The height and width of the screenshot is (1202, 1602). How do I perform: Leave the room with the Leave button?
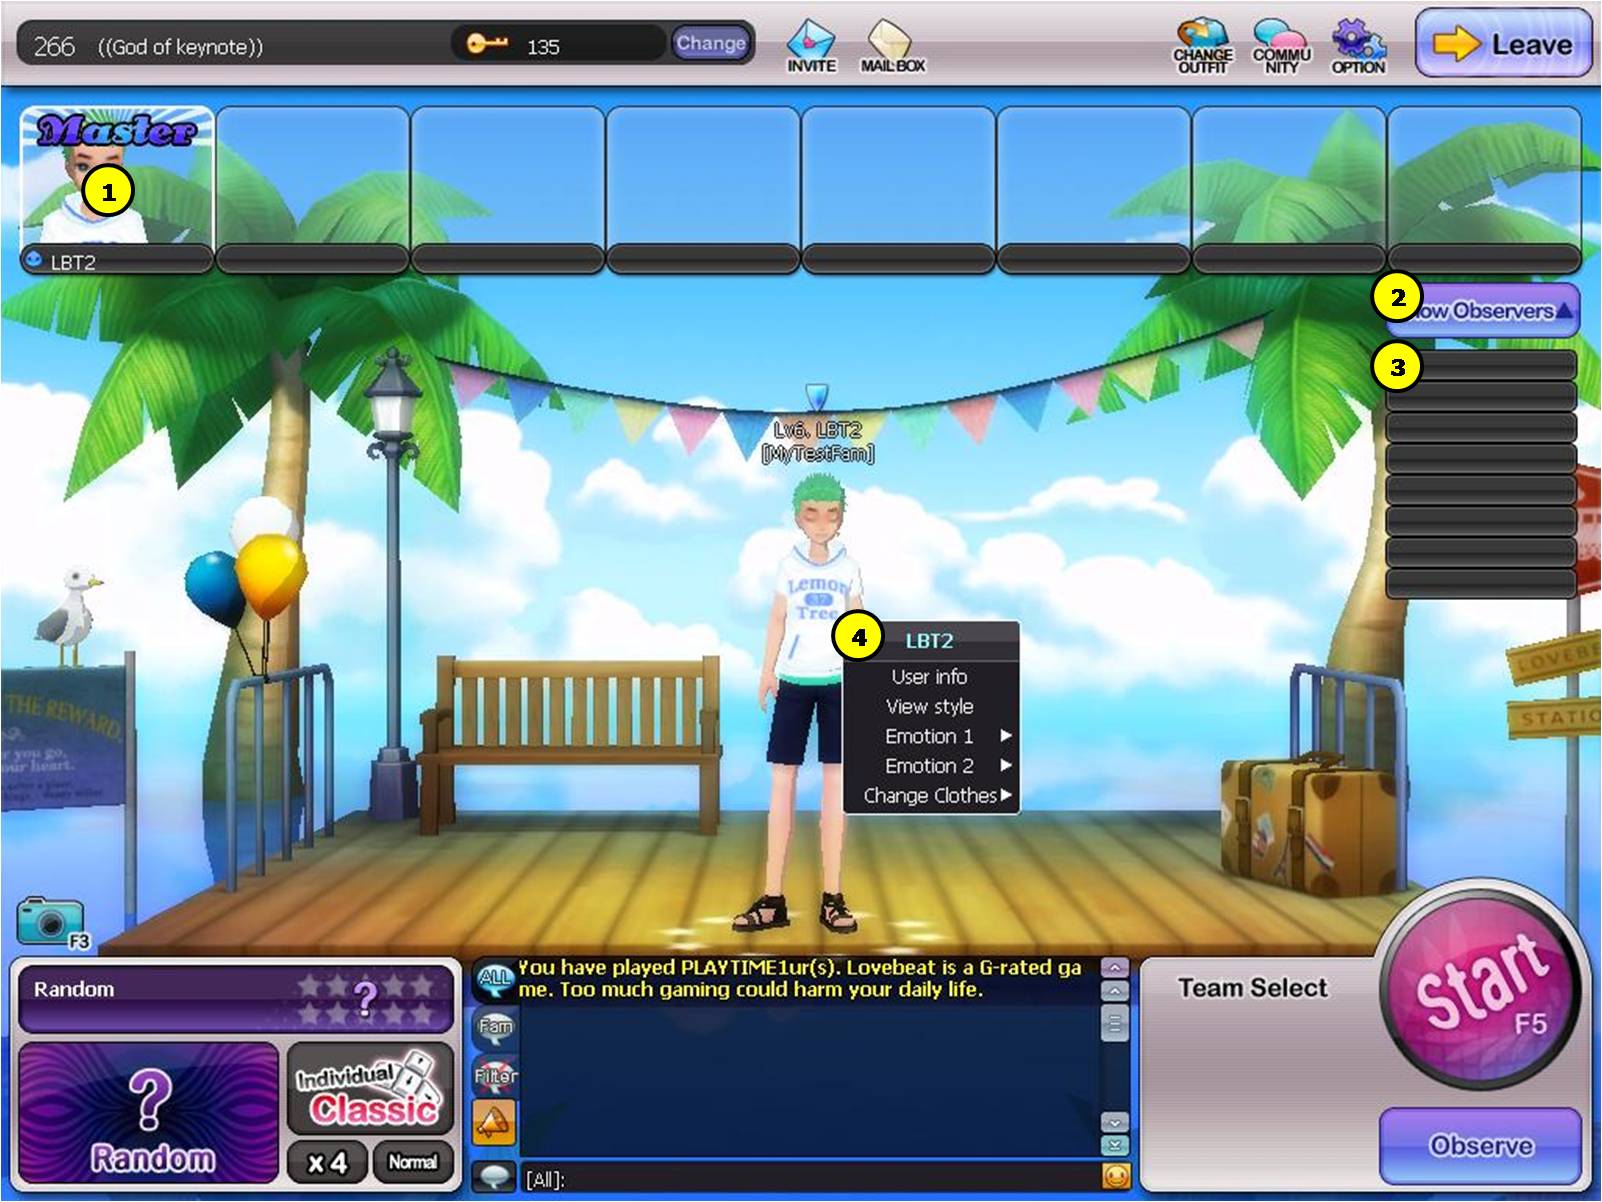tap(1503, 44)
